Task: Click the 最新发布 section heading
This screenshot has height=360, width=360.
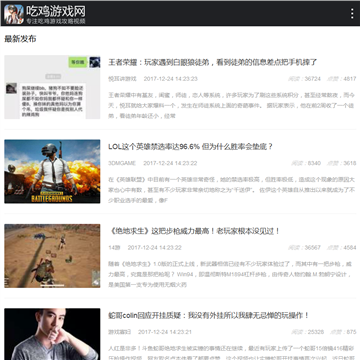Action: click(x=20, y=39)
